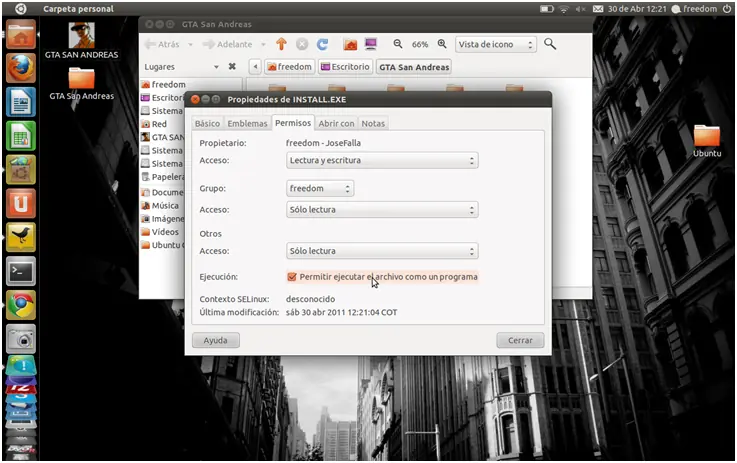Launch LibreOffice Writer from the dock
Viewport: 737px width, 463px height.
click(21, 102)
